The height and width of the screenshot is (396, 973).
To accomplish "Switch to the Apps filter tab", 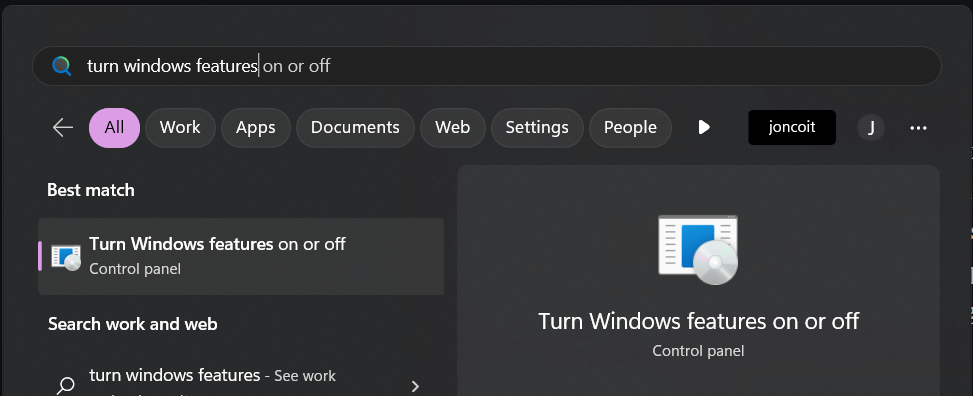I will [256, 128].
